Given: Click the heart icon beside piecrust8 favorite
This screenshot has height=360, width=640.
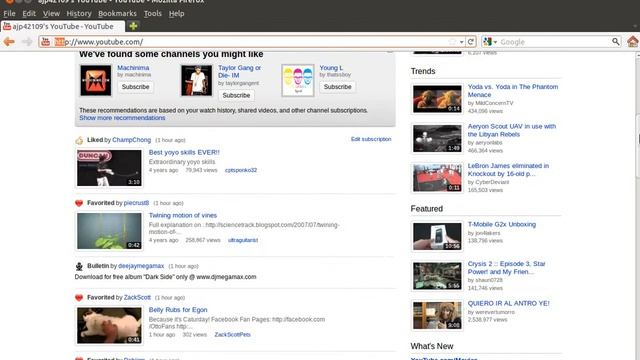Looking at the screenshot, I should (79, 203).
